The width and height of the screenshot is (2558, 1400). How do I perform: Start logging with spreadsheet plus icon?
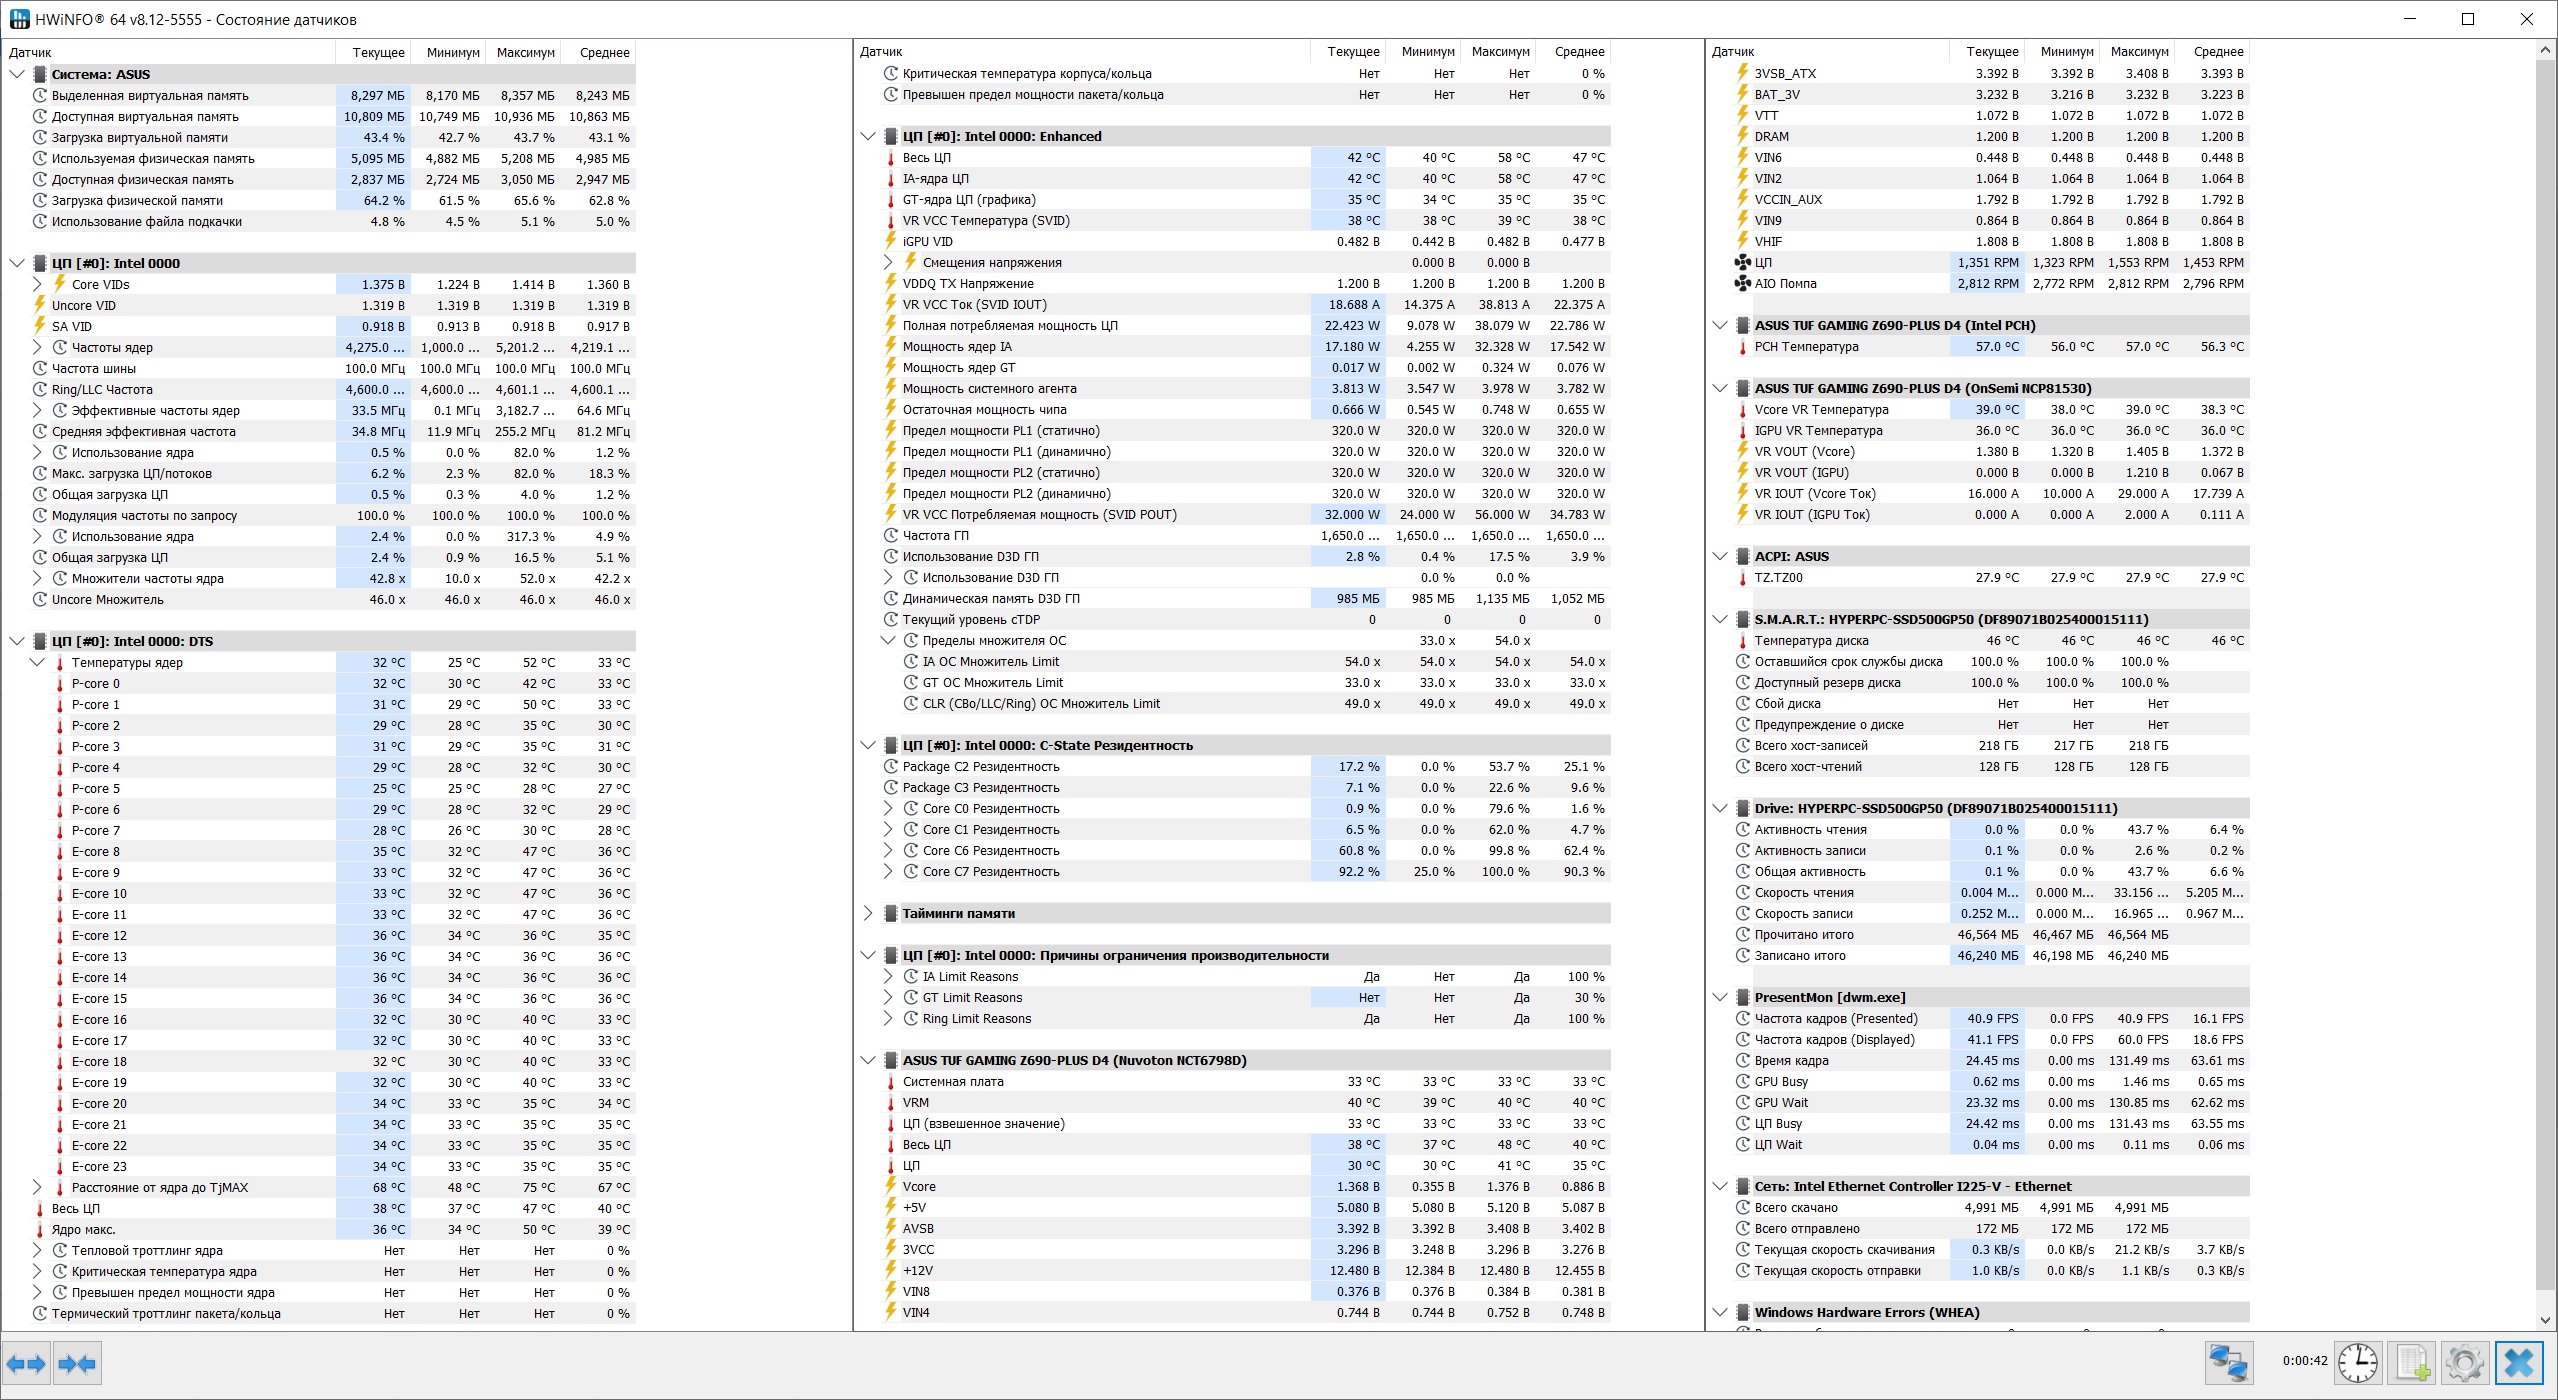point(2412,1362)
